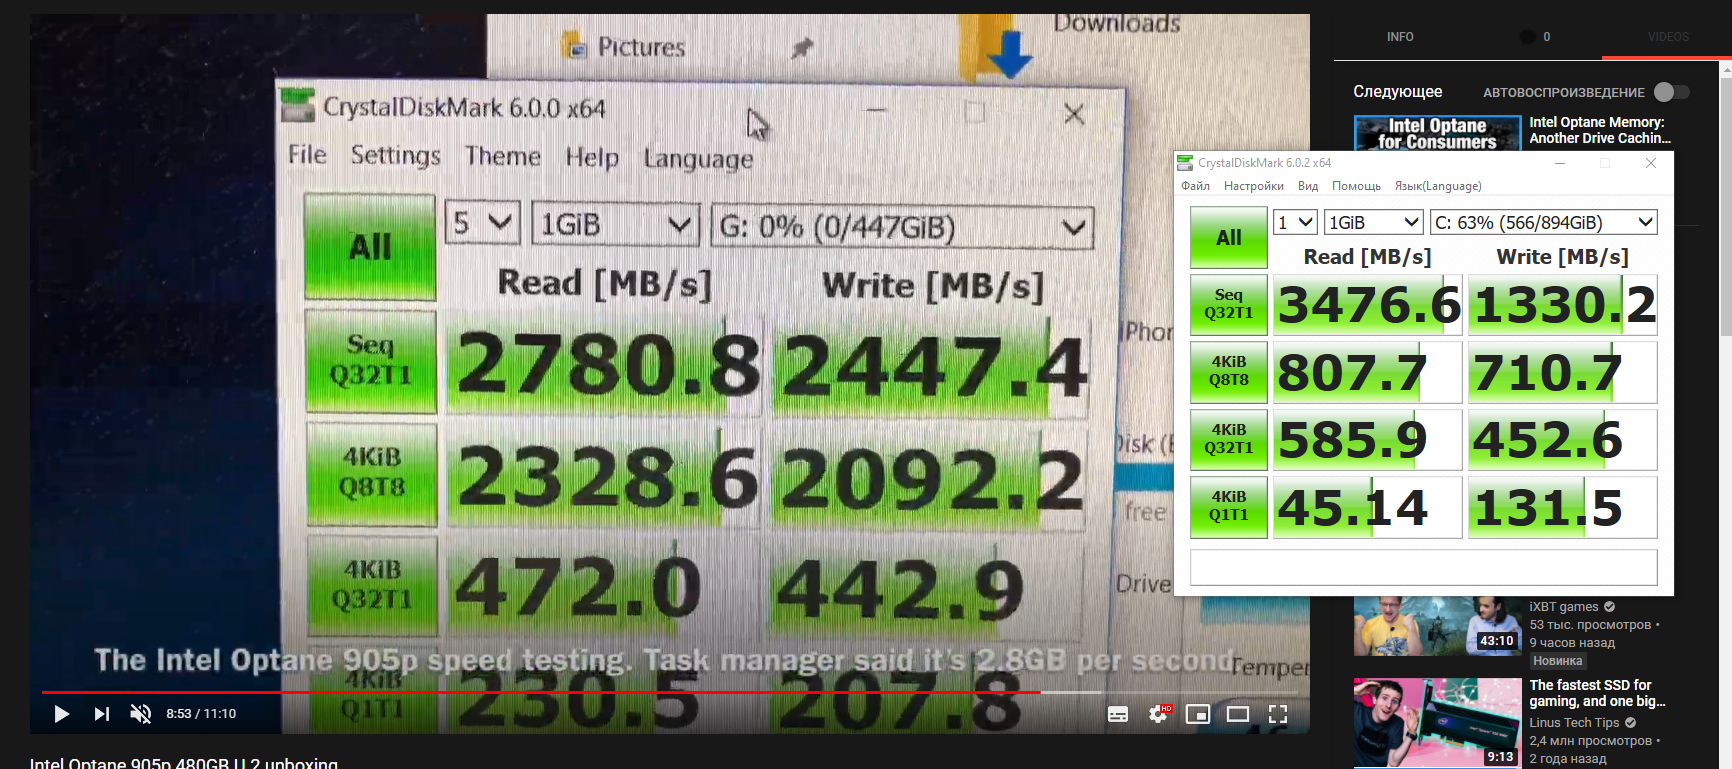Play the YouTube video
Image resolution: width=1732 pixels, height=769 pixels.
pos(61,714)
